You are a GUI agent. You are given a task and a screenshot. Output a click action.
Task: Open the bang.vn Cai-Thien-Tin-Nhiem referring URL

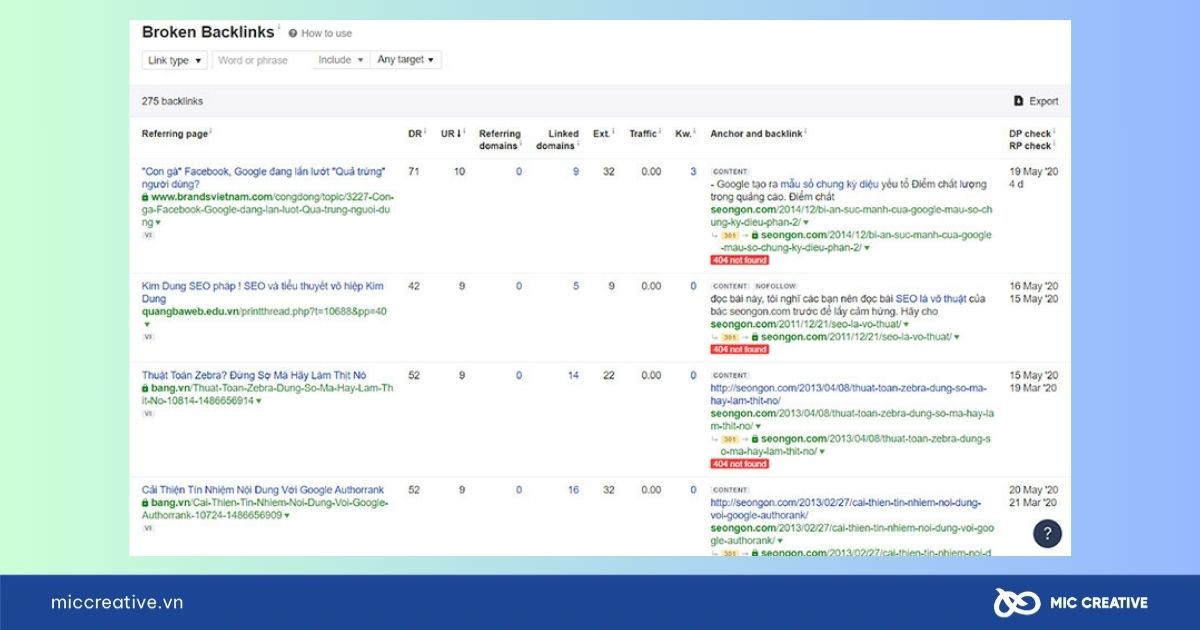(263, 508)
